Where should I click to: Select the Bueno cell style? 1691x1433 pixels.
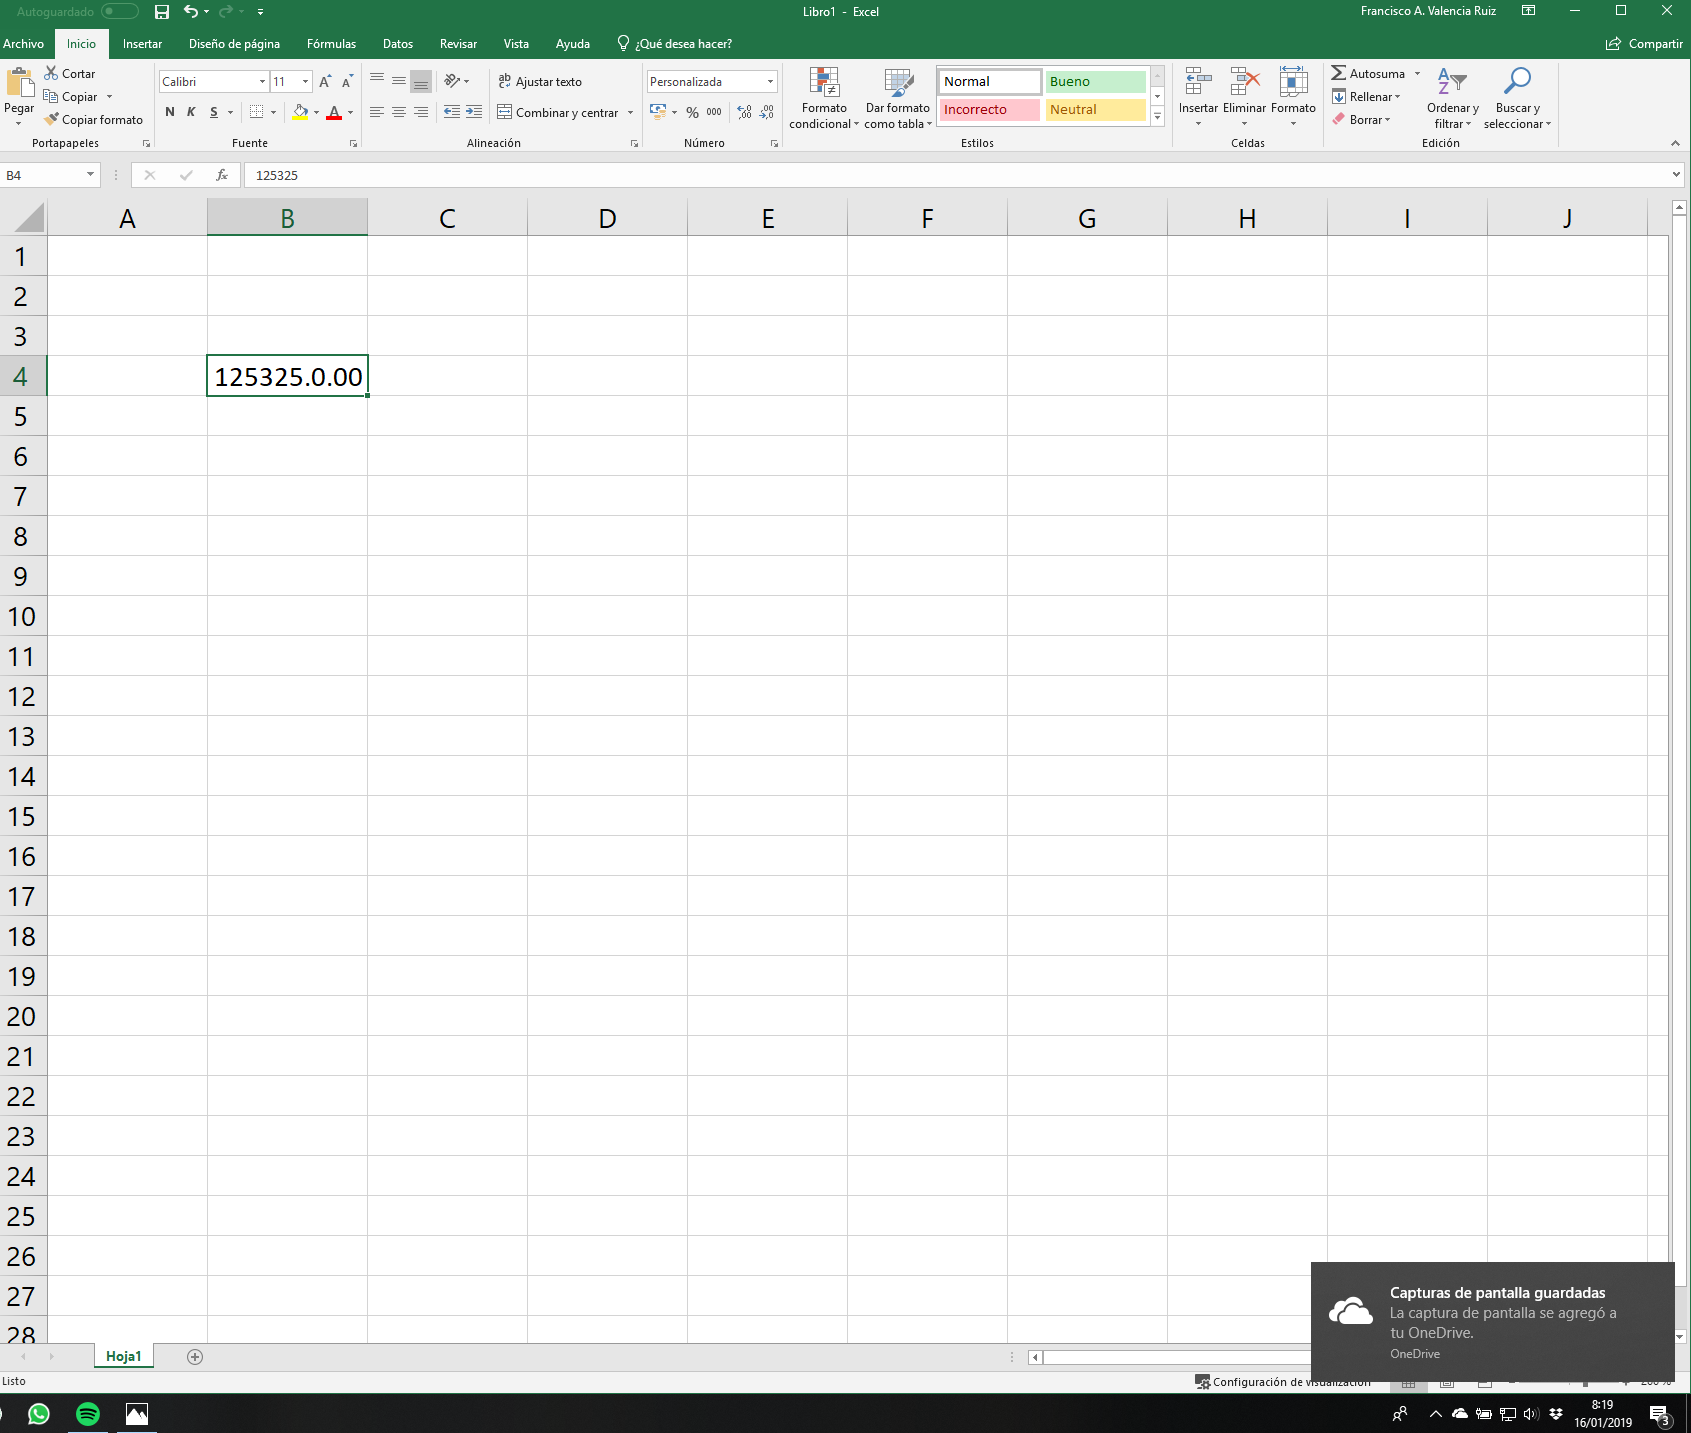1095,82
